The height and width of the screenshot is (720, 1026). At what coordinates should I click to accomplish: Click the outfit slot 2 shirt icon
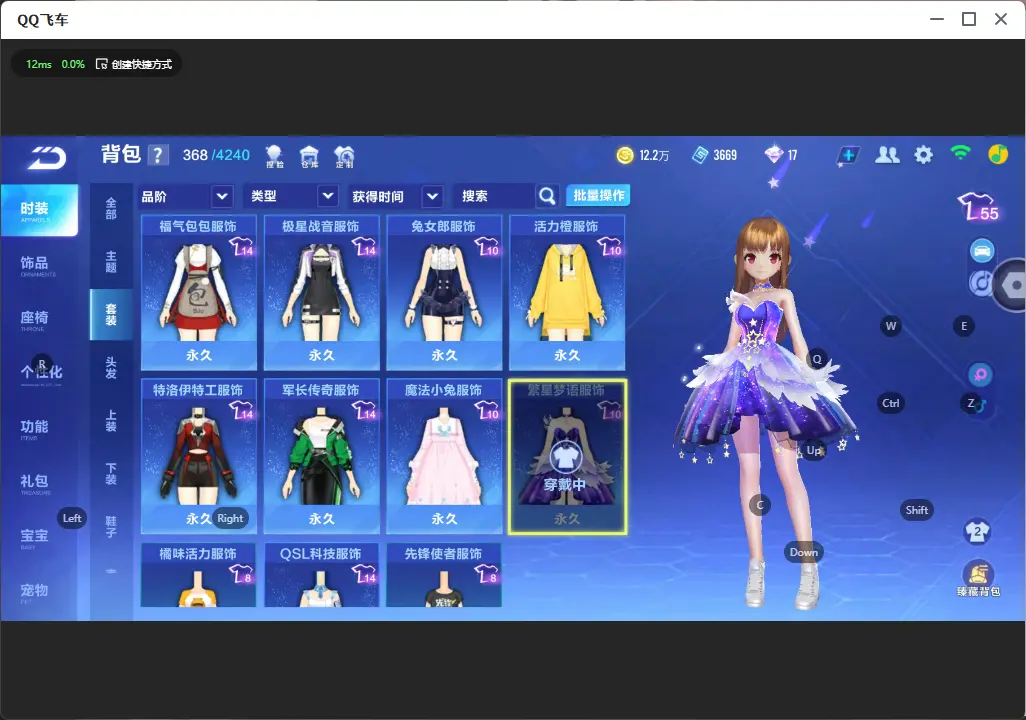tap(978, 531)
